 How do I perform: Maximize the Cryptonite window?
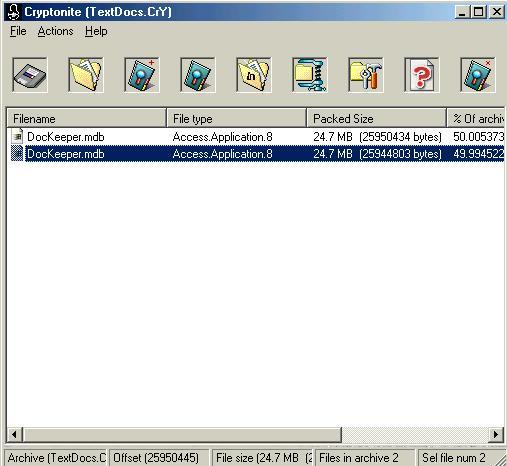click(x=479, y=12)
